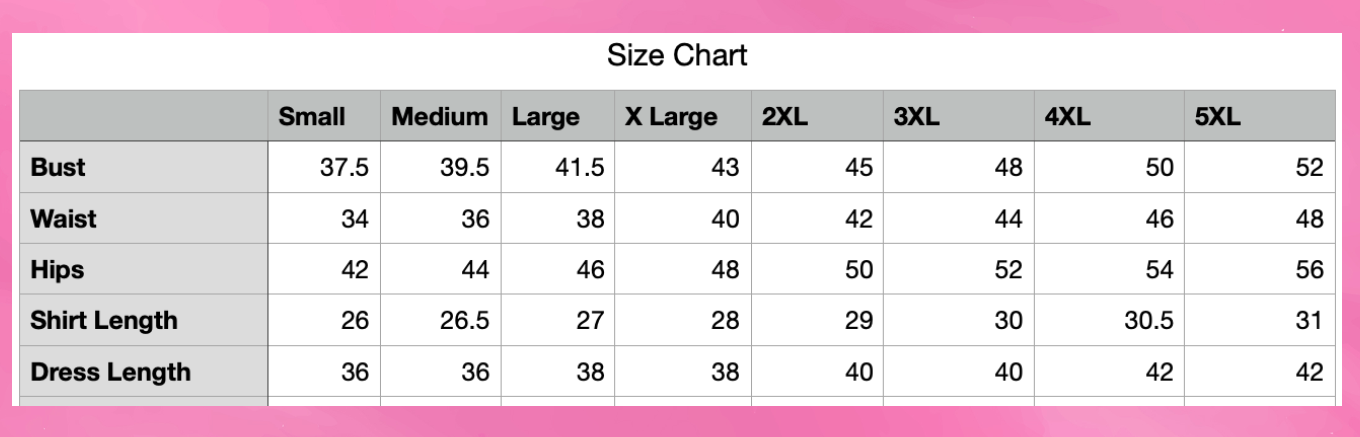The image size is (1360, 437).
Task: Select the Waist row label
Action: point(64,218)
